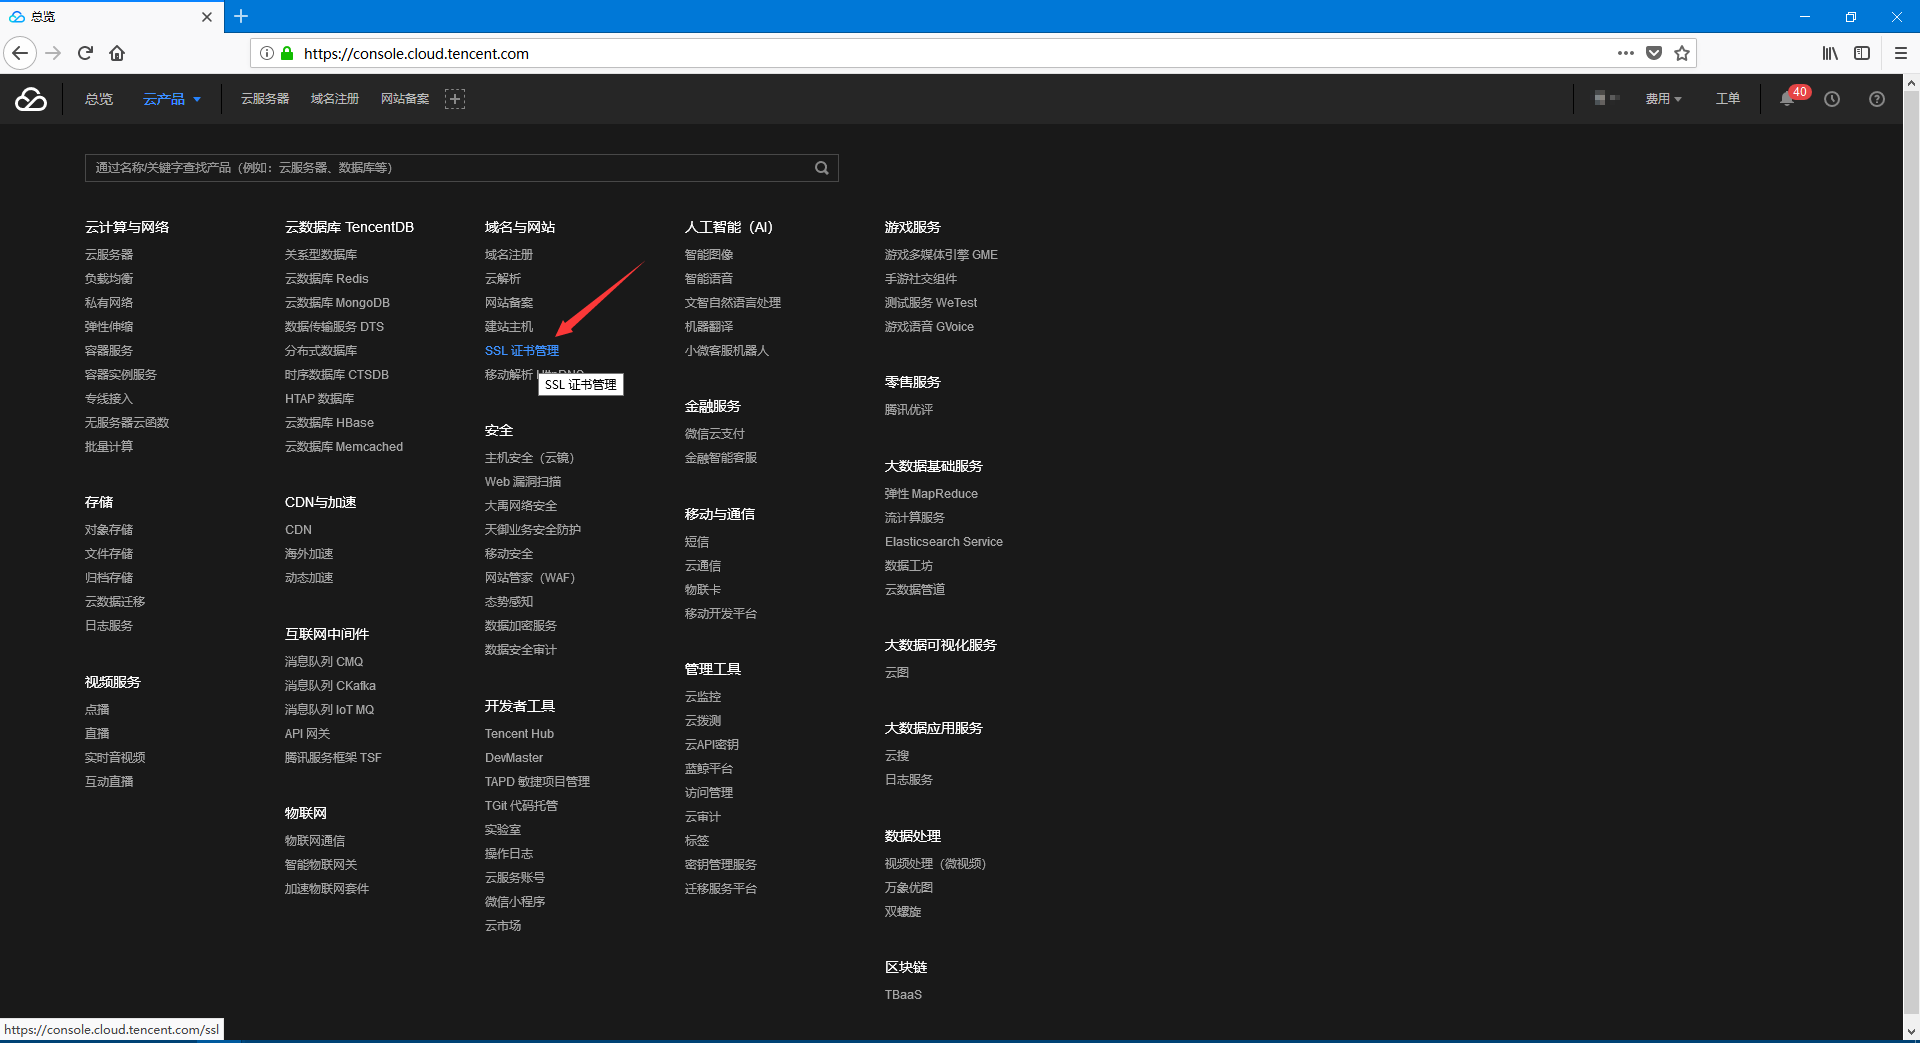The width and height of the screenshot is (1920, 1043).
Task: Open 云数据库 MongoDB link
Action: pos(337,303)
